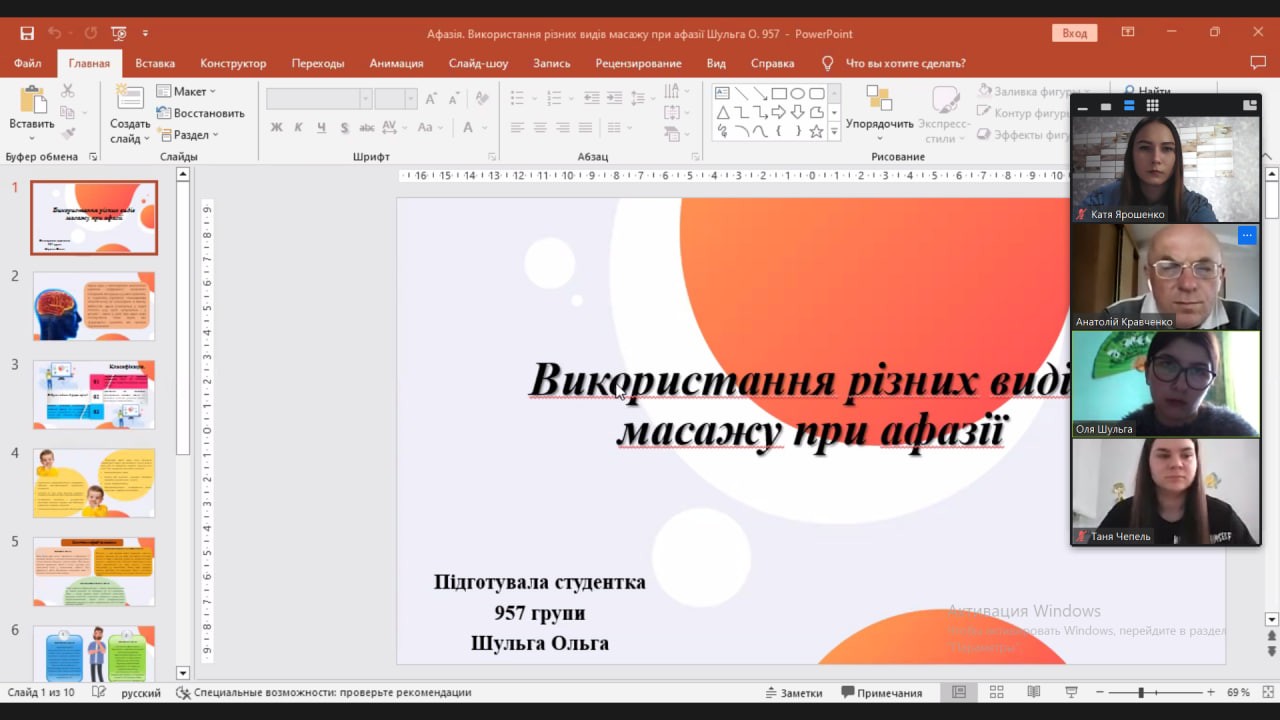Click the zoom slider handle
This screenshot has height=720, width=1280.
pyautogui.click(x=1140, y=692)
